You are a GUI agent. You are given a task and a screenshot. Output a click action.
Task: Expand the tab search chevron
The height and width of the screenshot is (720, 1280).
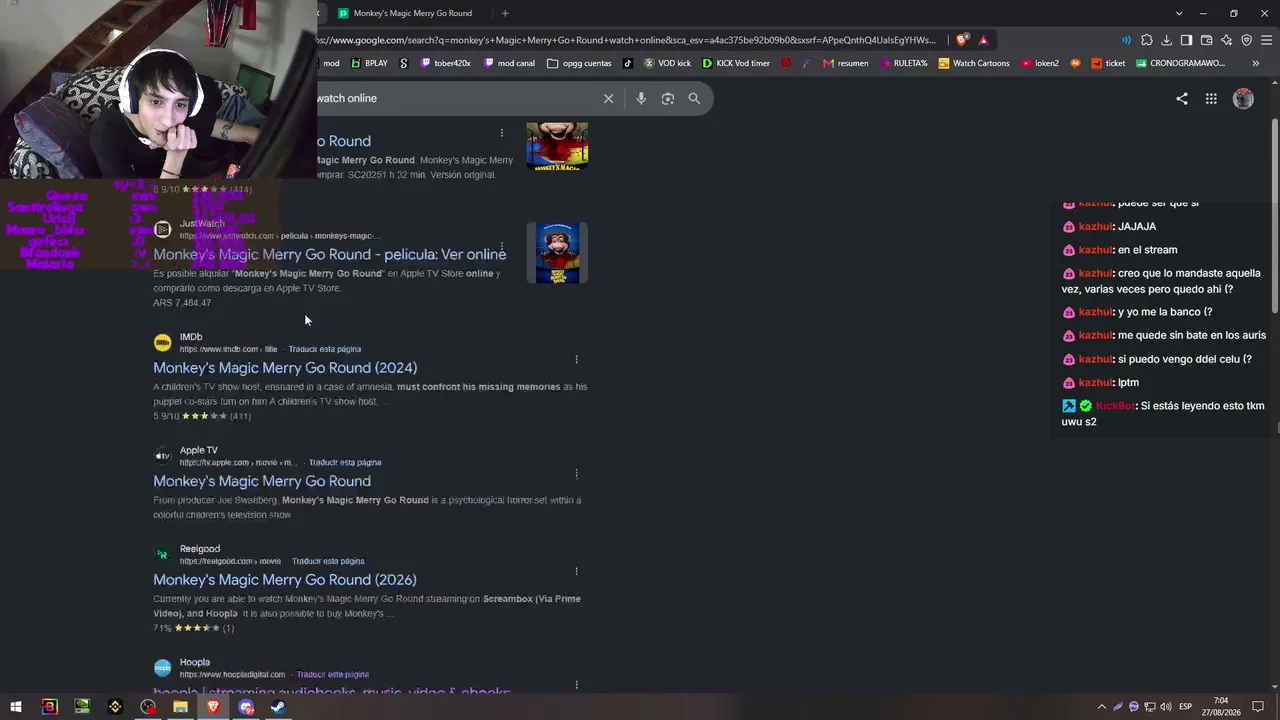click(1179, 13)
